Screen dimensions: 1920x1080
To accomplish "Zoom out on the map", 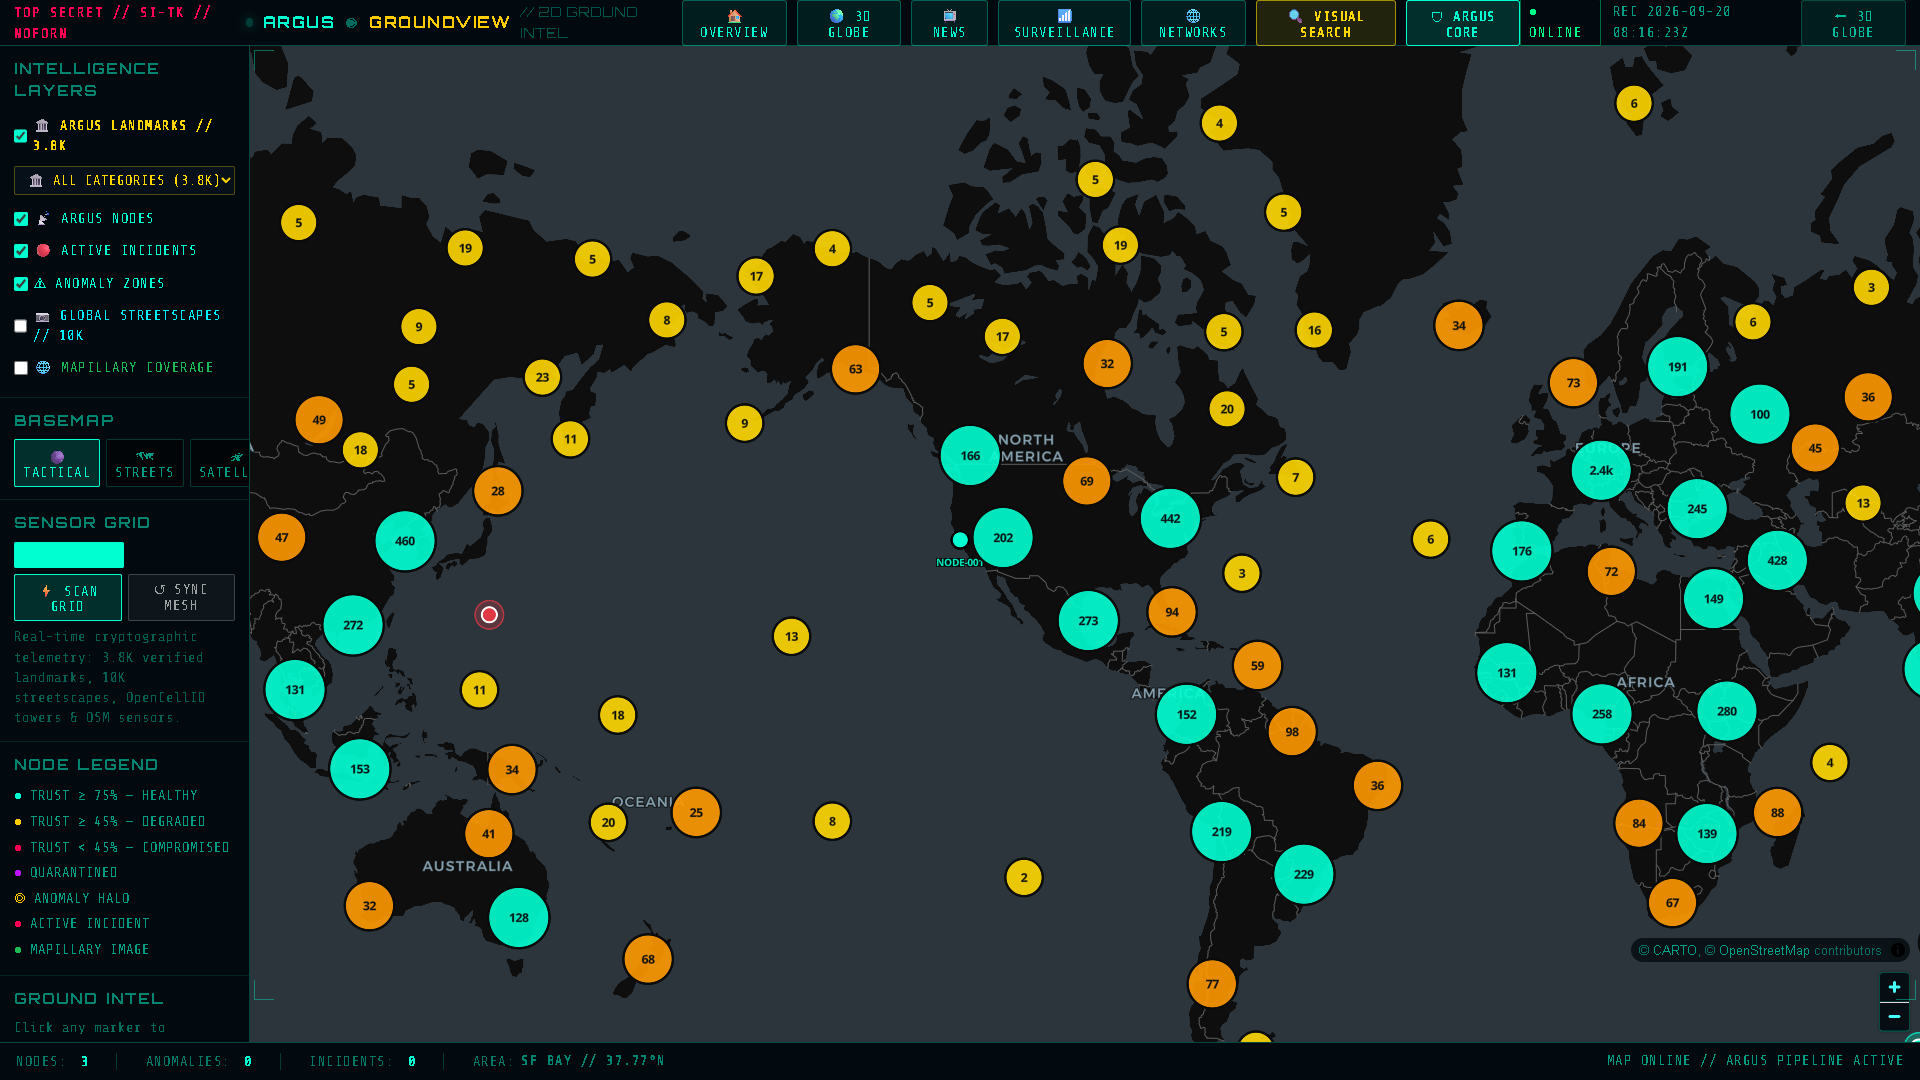I will pyautogui.click(x=1894, y=1016).
